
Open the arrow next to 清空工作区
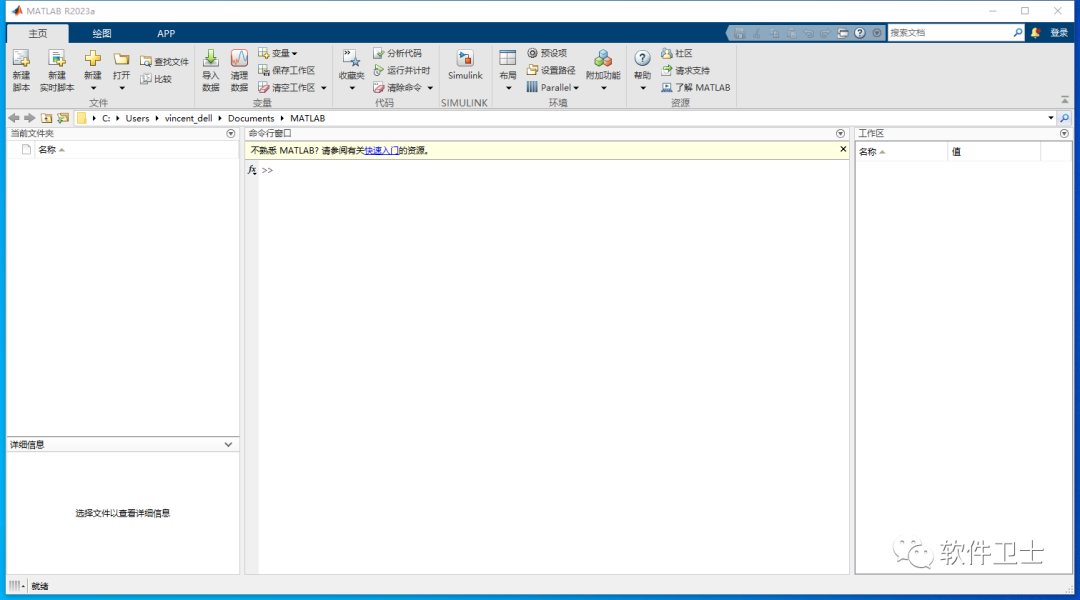coord(324,88)
